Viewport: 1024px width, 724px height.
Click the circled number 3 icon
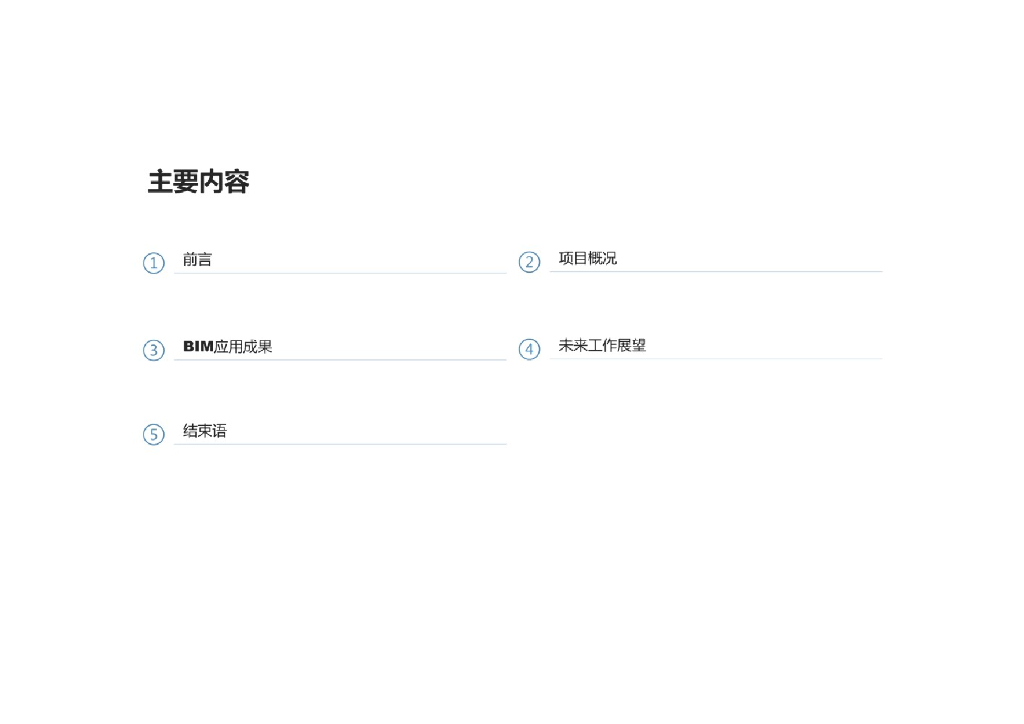153,350
